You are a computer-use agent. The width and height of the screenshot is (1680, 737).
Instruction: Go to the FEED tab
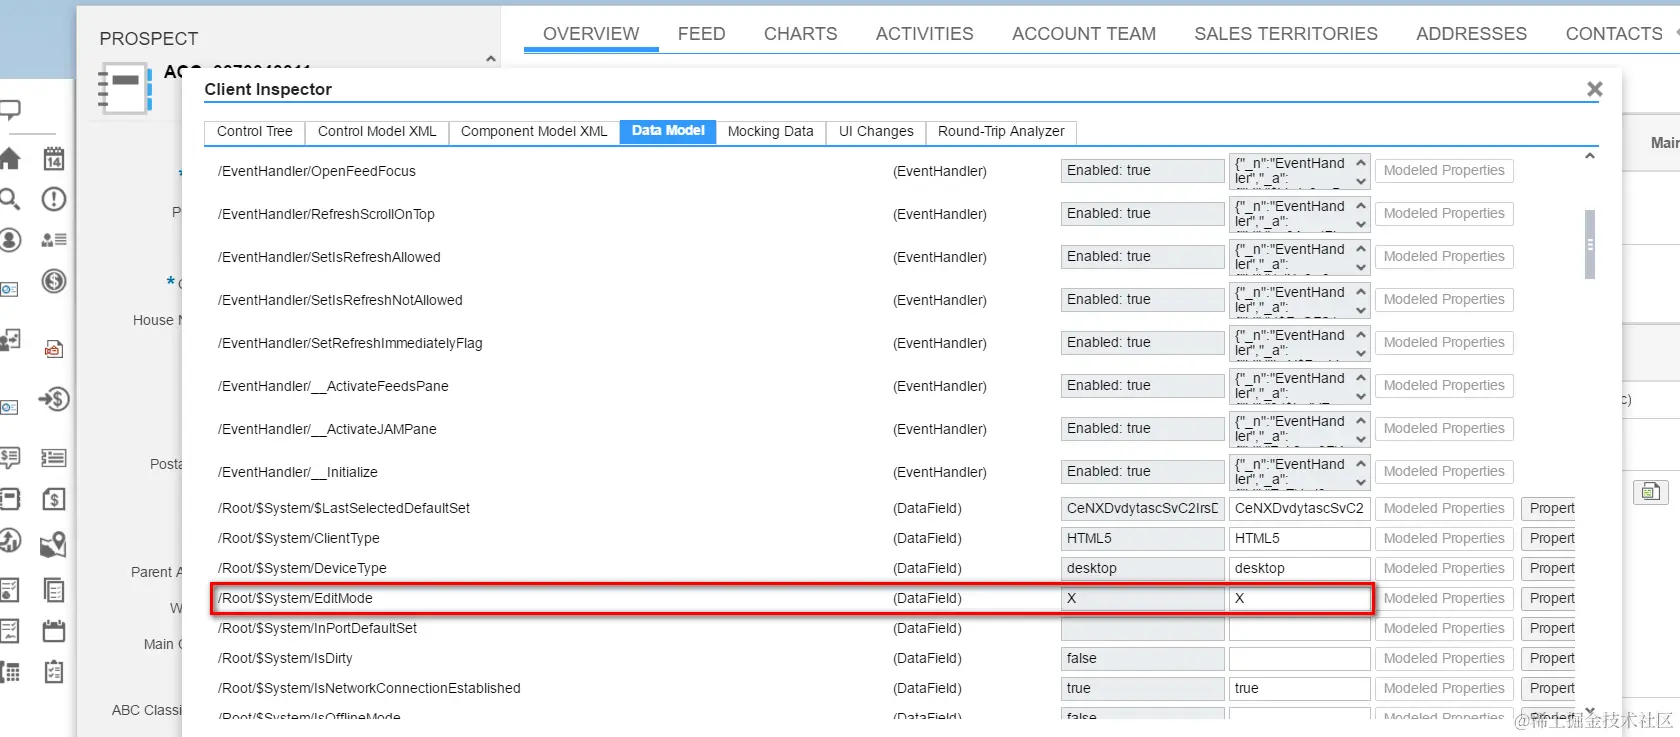(x=701, y=34)
